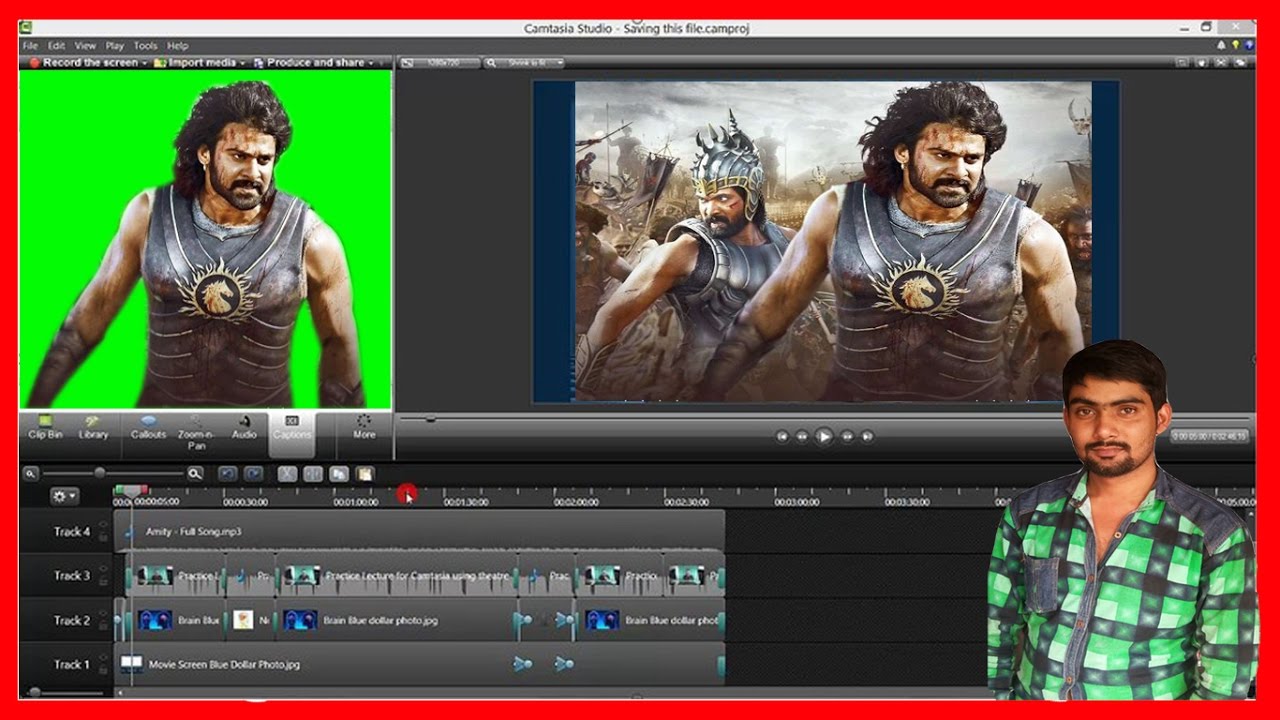Viewport: 1280px width, 720px height.
Task: Click the Split icon in timeline toolbar
Action: tap(313, 474)
